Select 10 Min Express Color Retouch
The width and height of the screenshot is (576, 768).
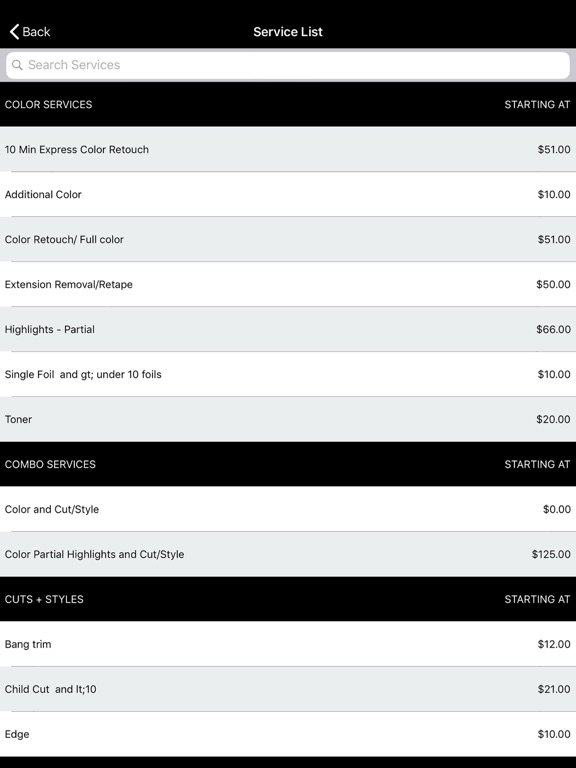[x=288, y=149]
